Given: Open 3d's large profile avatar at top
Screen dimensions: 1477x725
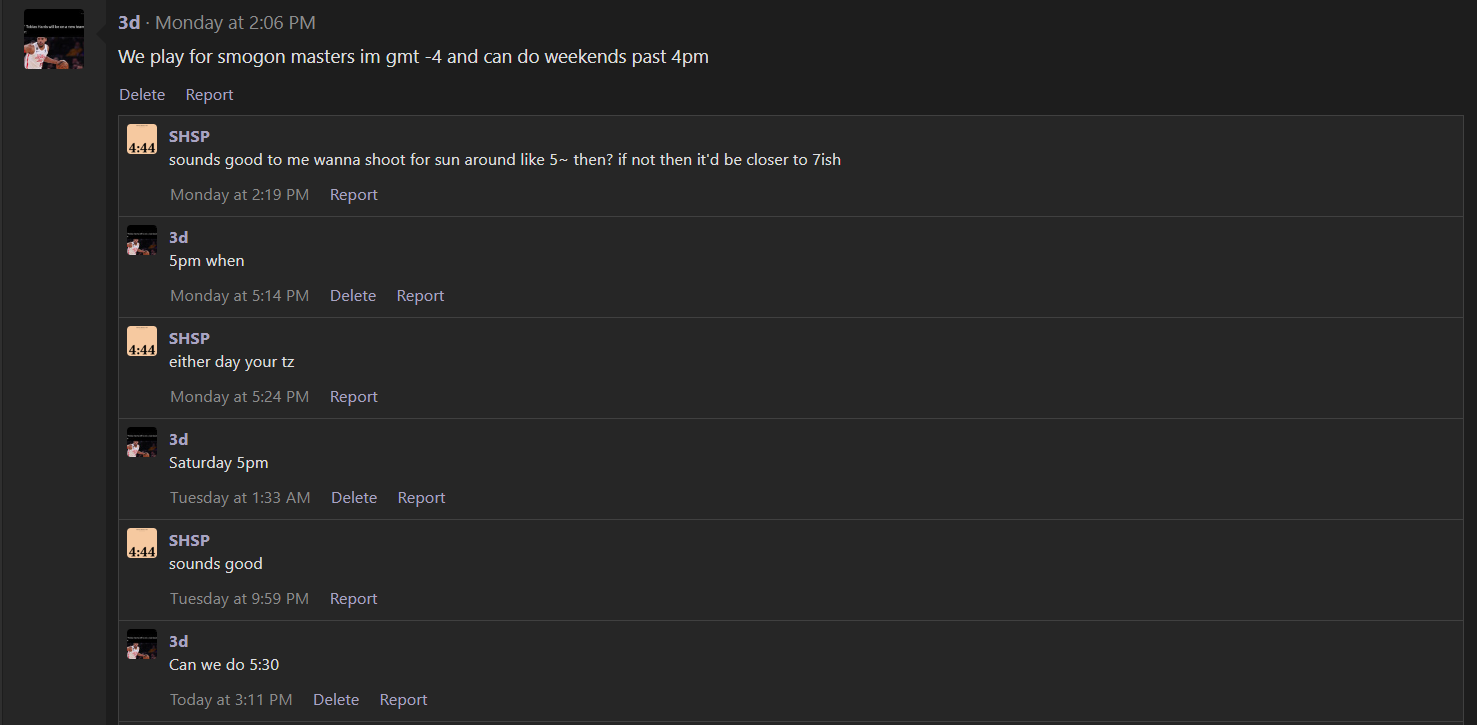Looking at the screenshot, I should [54, 39].
